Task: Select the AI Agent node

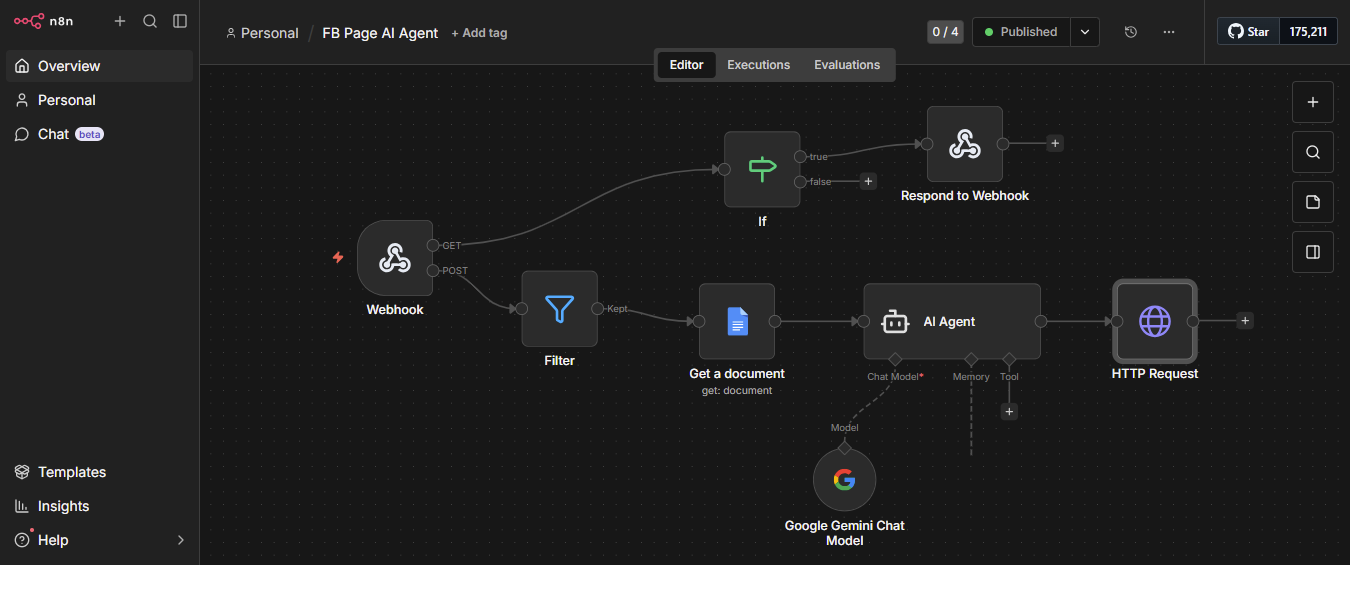Action: (x=952, y=321)
